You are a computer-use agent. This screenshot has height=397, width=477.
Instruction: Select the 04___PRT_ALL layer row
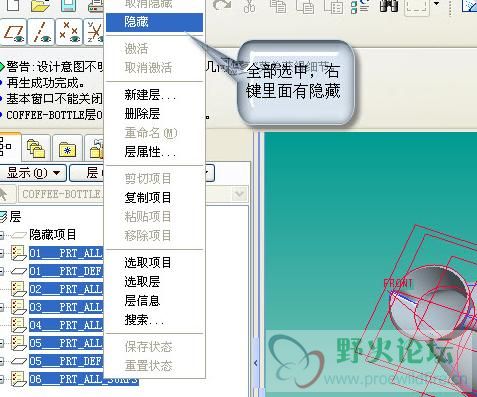point(66,325)
